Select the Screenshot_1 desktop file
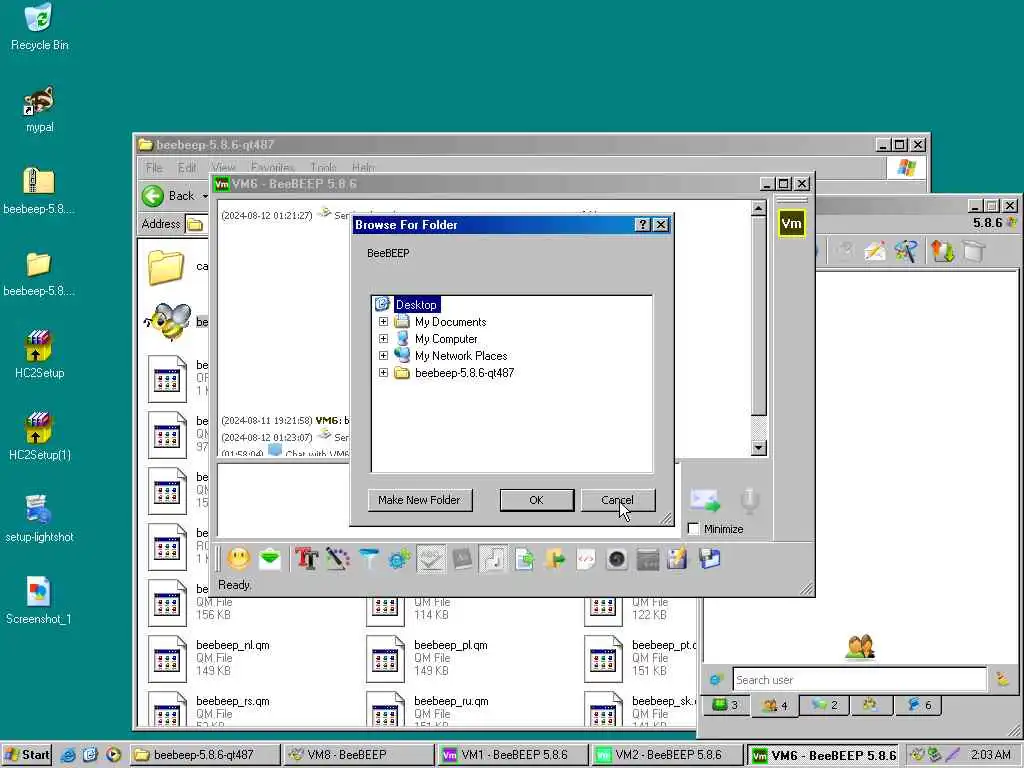Viewport: 1024px width, 768px height. pos(39,601)
